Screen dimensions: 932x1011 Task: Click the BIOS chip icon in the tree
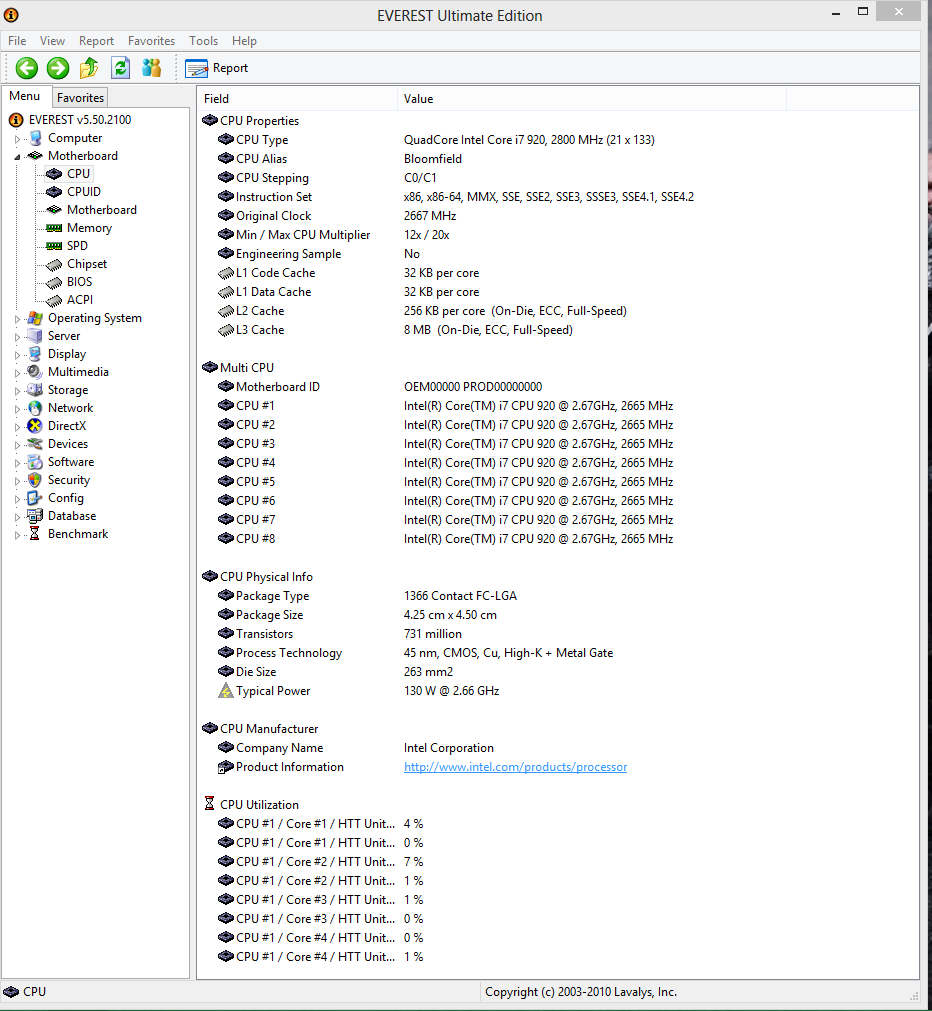click(x=54, y=282)
